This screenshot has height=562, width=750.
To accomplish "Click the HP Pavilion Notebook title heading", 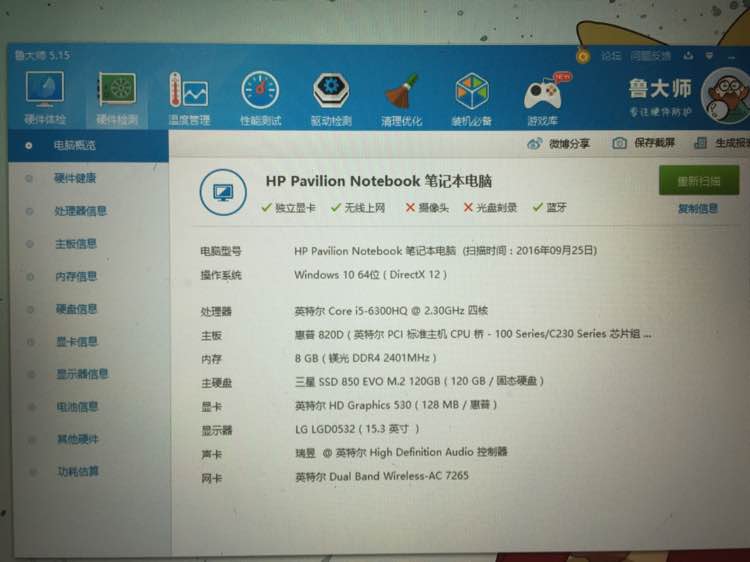I will [x=379, y=181].
